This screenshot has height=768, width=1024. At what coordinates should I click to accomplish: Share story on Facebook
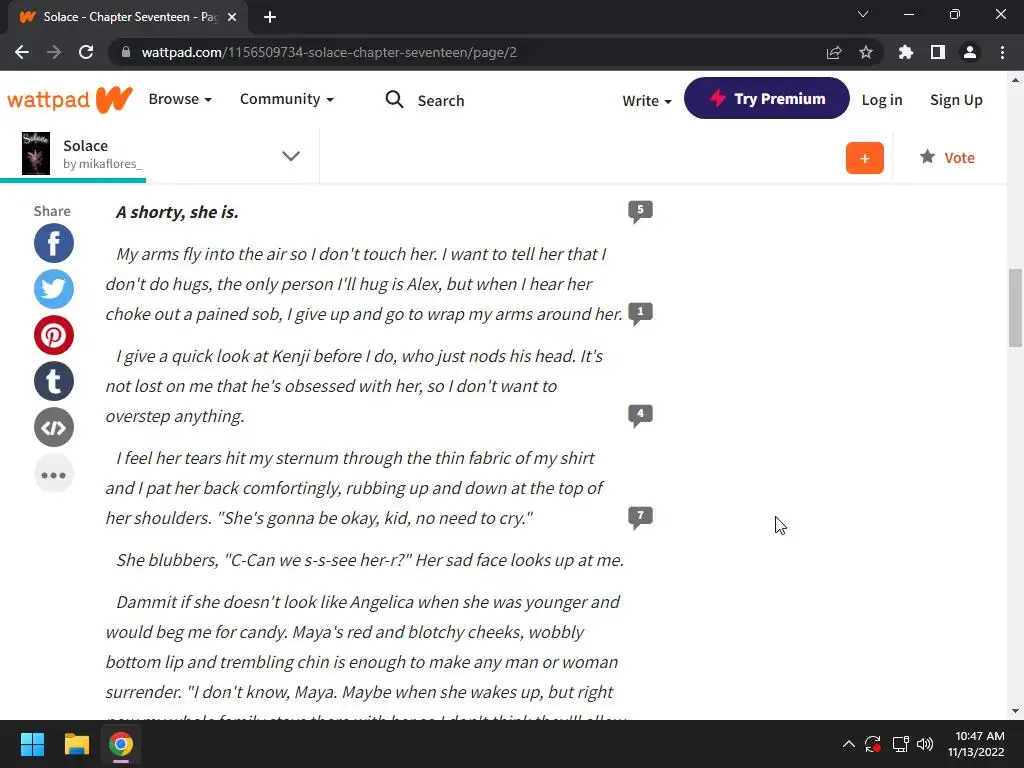[54, 244]
